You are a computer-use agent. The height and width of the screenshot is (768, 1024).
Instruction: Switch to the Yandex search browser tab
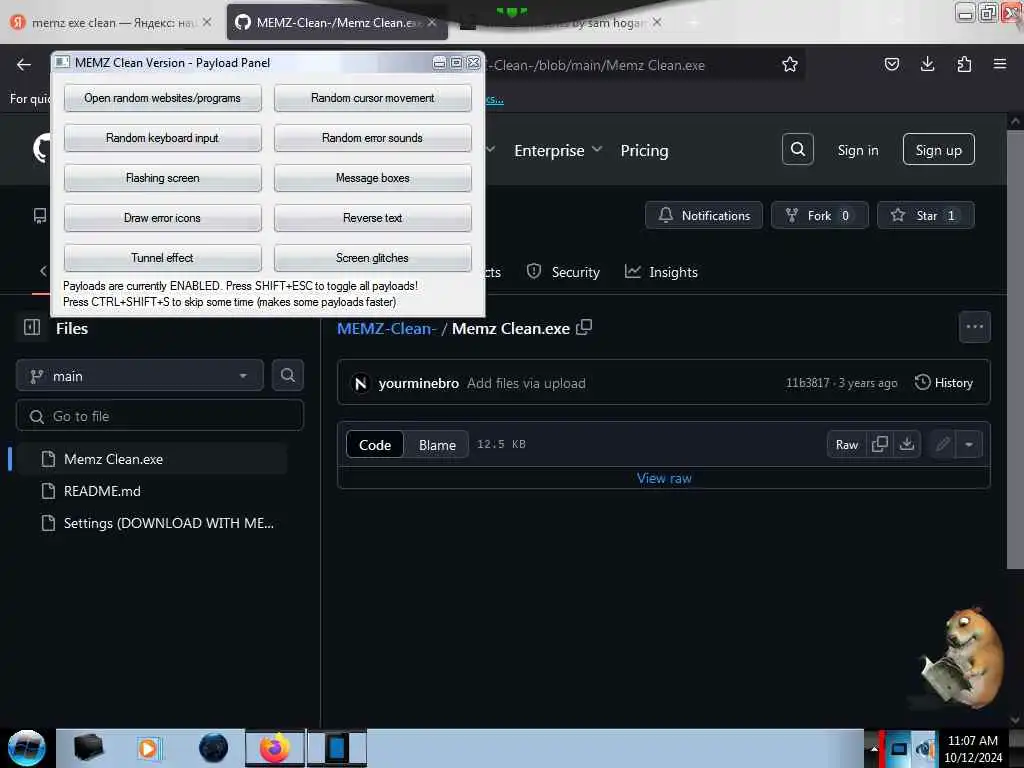pyautogui.click(x=111, y=22)
